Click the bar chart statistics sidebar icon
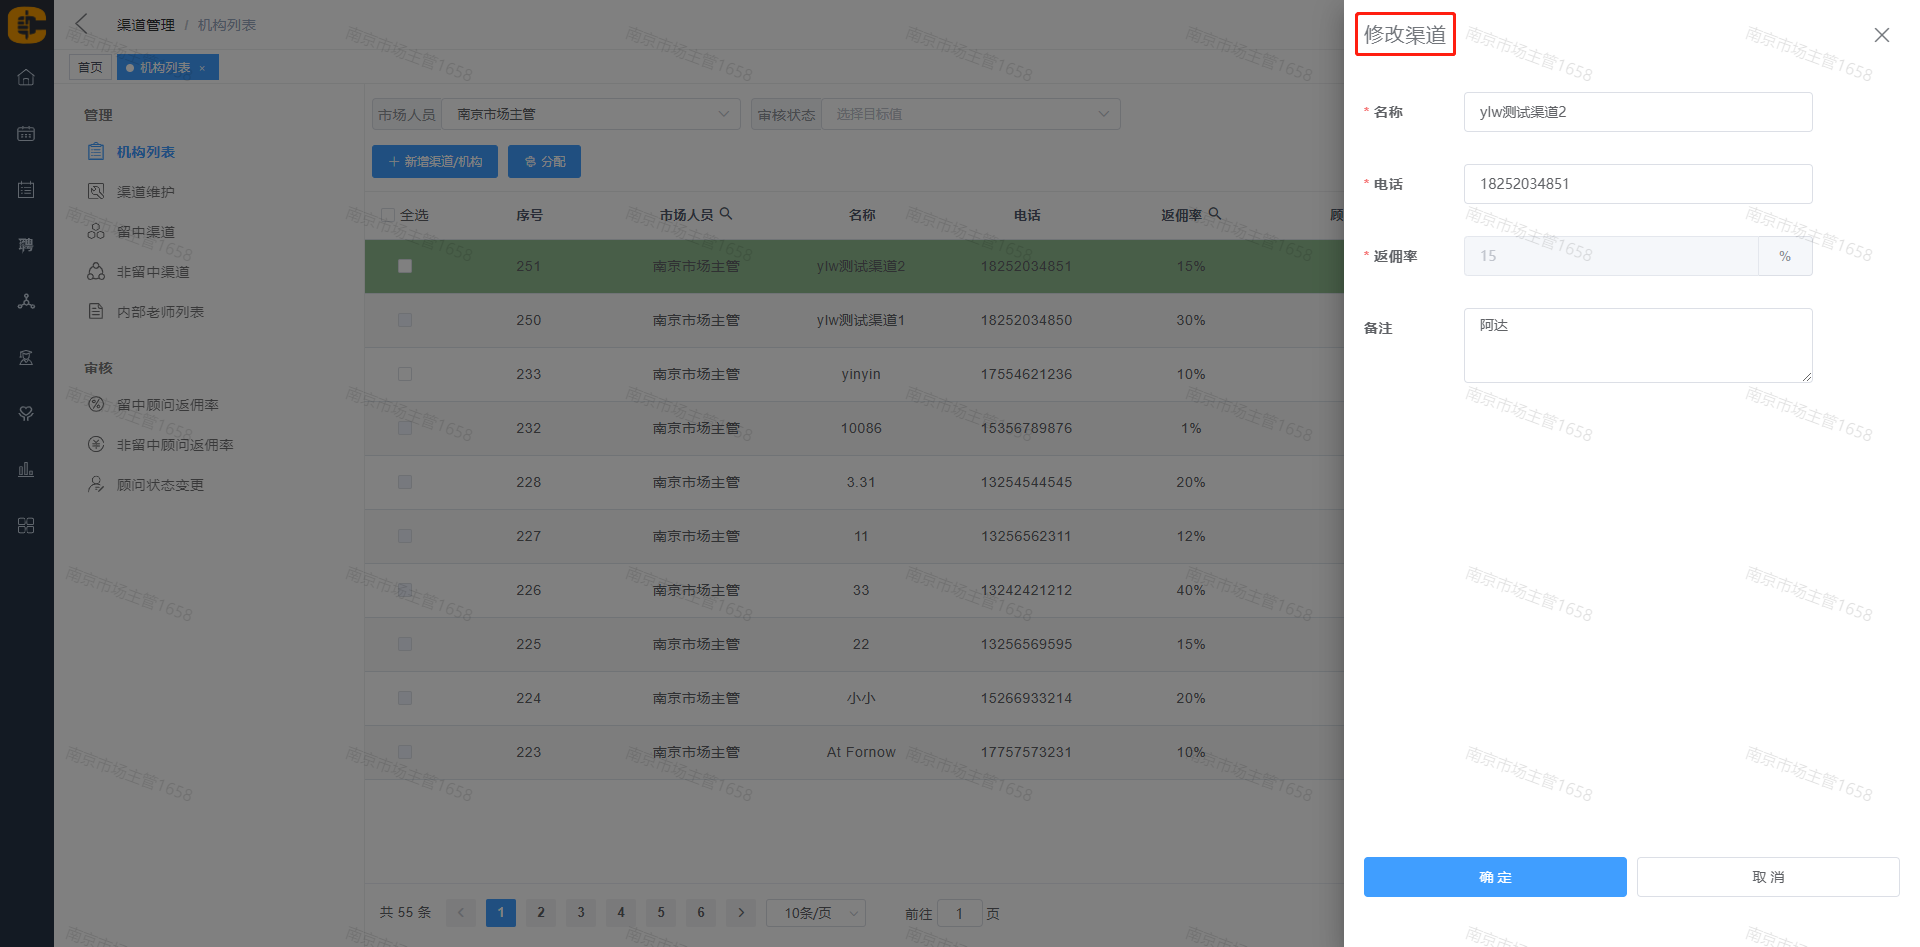This screenshot has width=1920, height=947. [26, 469]
